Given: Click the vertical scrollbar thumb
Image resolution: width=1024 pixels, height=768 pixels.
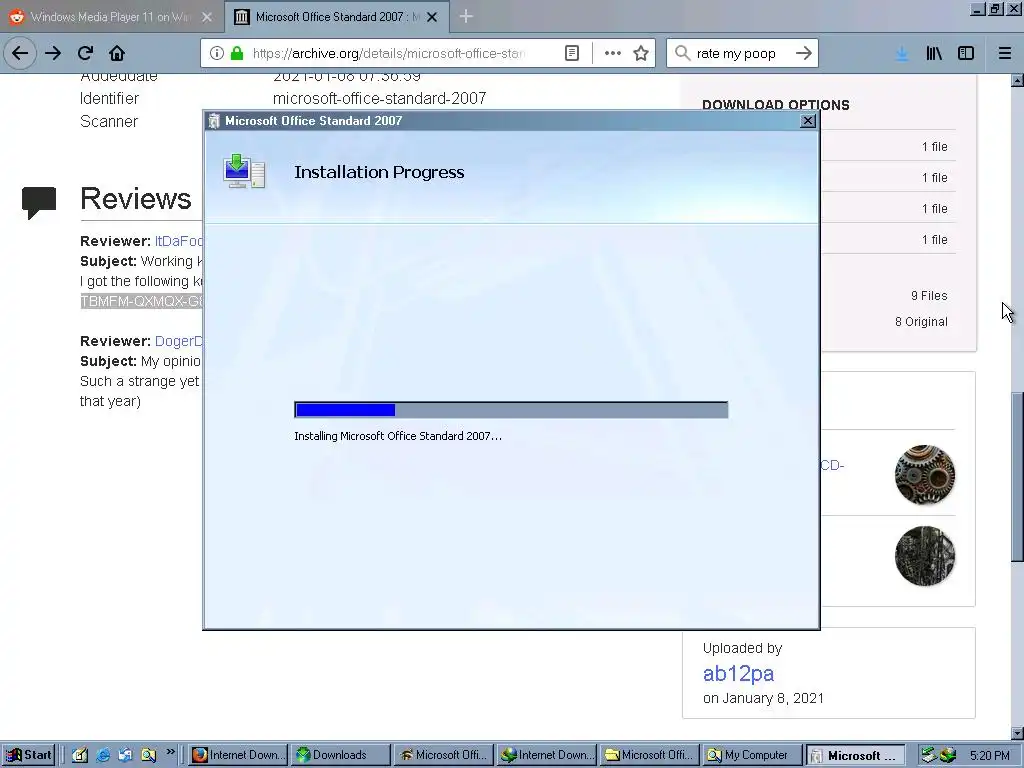Looking at the screenshot, I should coord(1017,475).
